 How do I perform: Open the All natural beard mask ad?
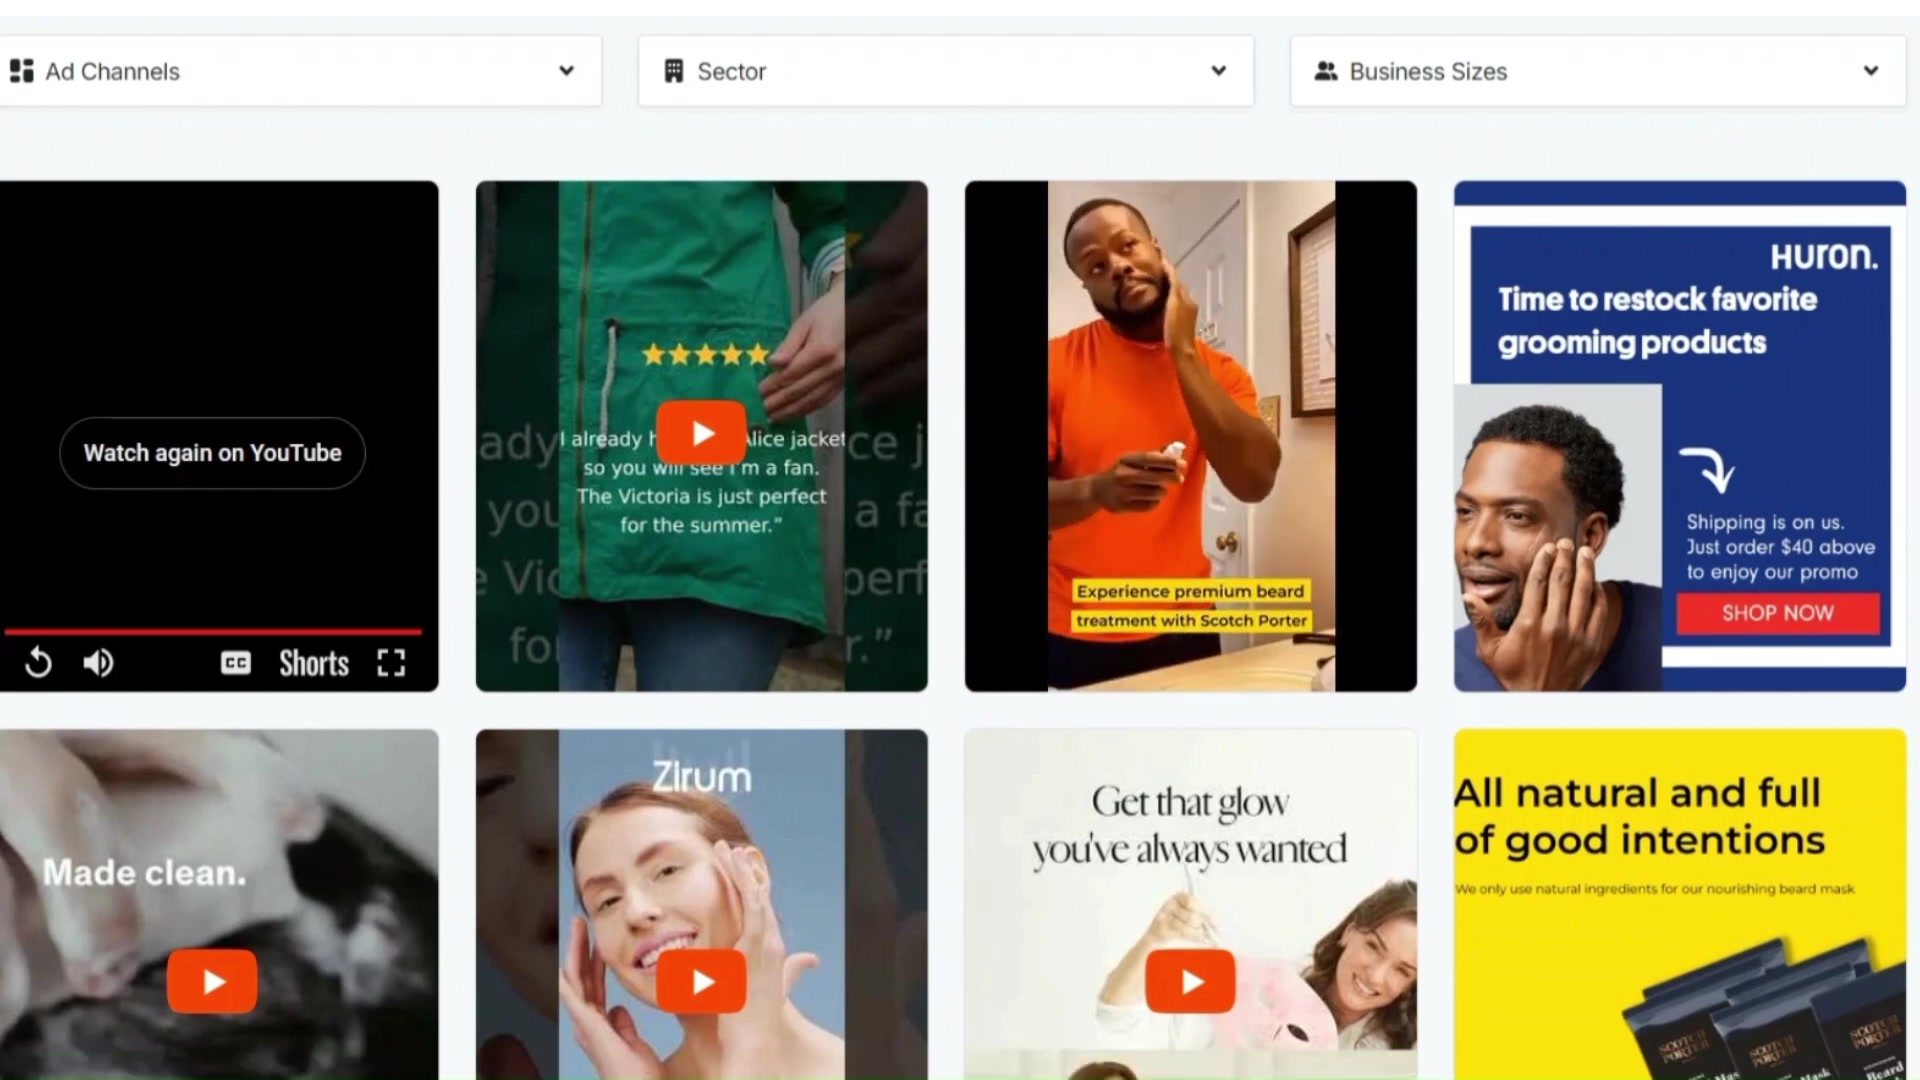[1680, 904]
